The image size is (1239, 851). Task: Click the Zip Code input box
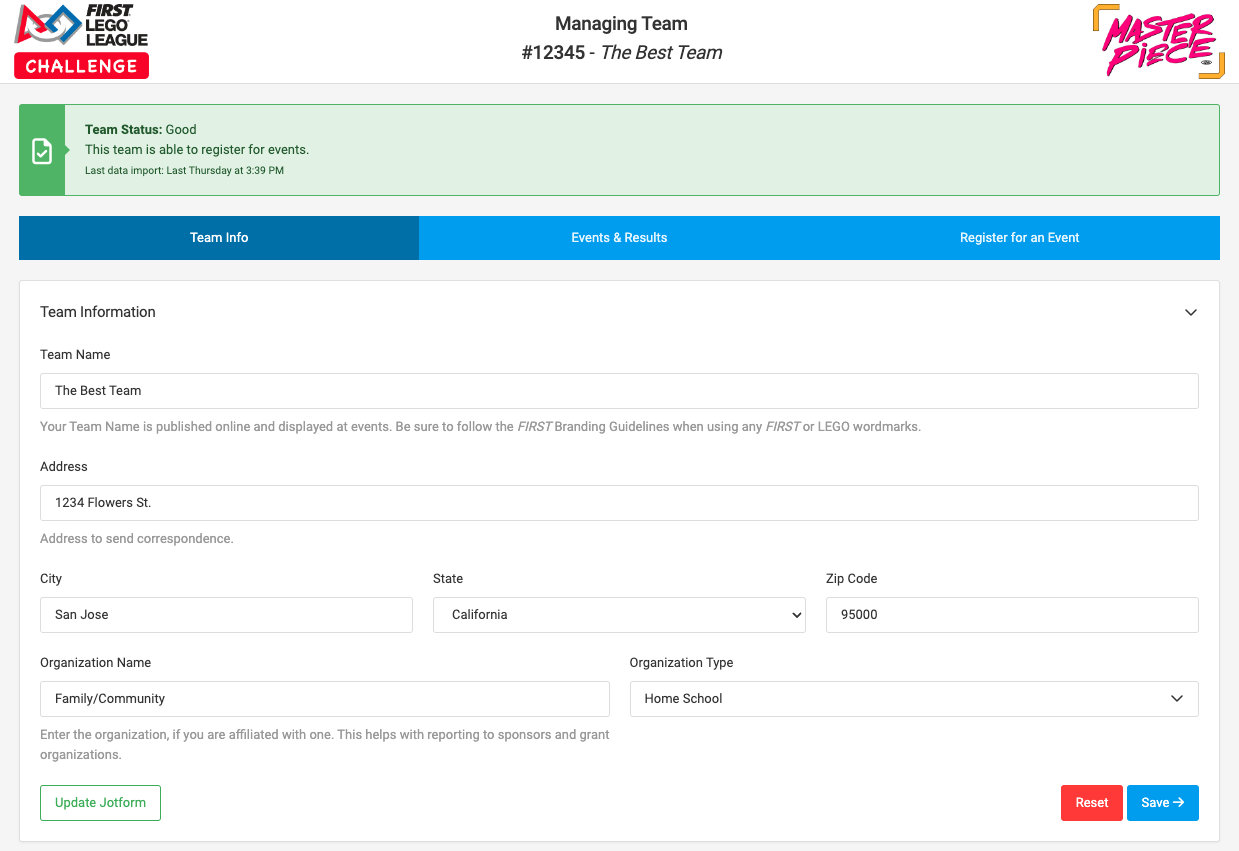1011,615
